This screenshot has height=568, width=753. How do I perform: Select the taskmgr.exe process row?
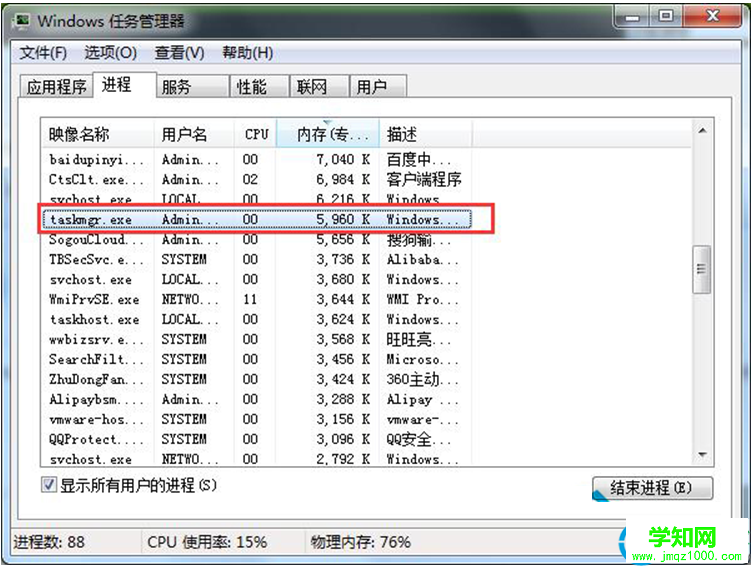point(257,219)
